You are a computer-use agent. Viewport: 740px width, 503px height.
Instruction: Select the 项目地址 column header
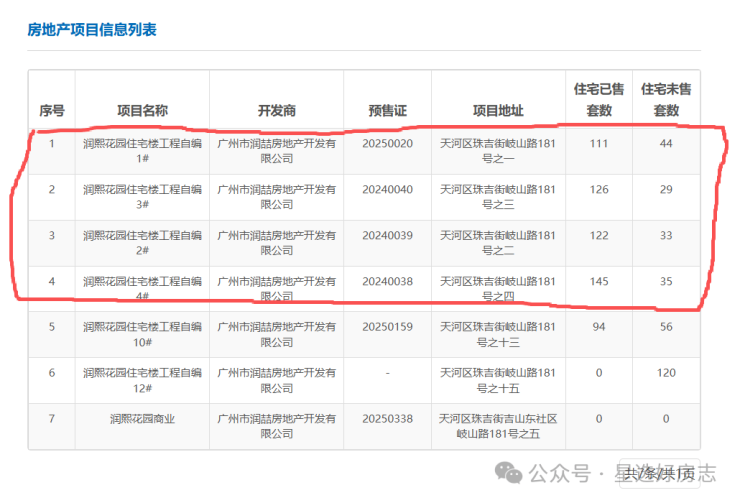(x=498, y=110)
